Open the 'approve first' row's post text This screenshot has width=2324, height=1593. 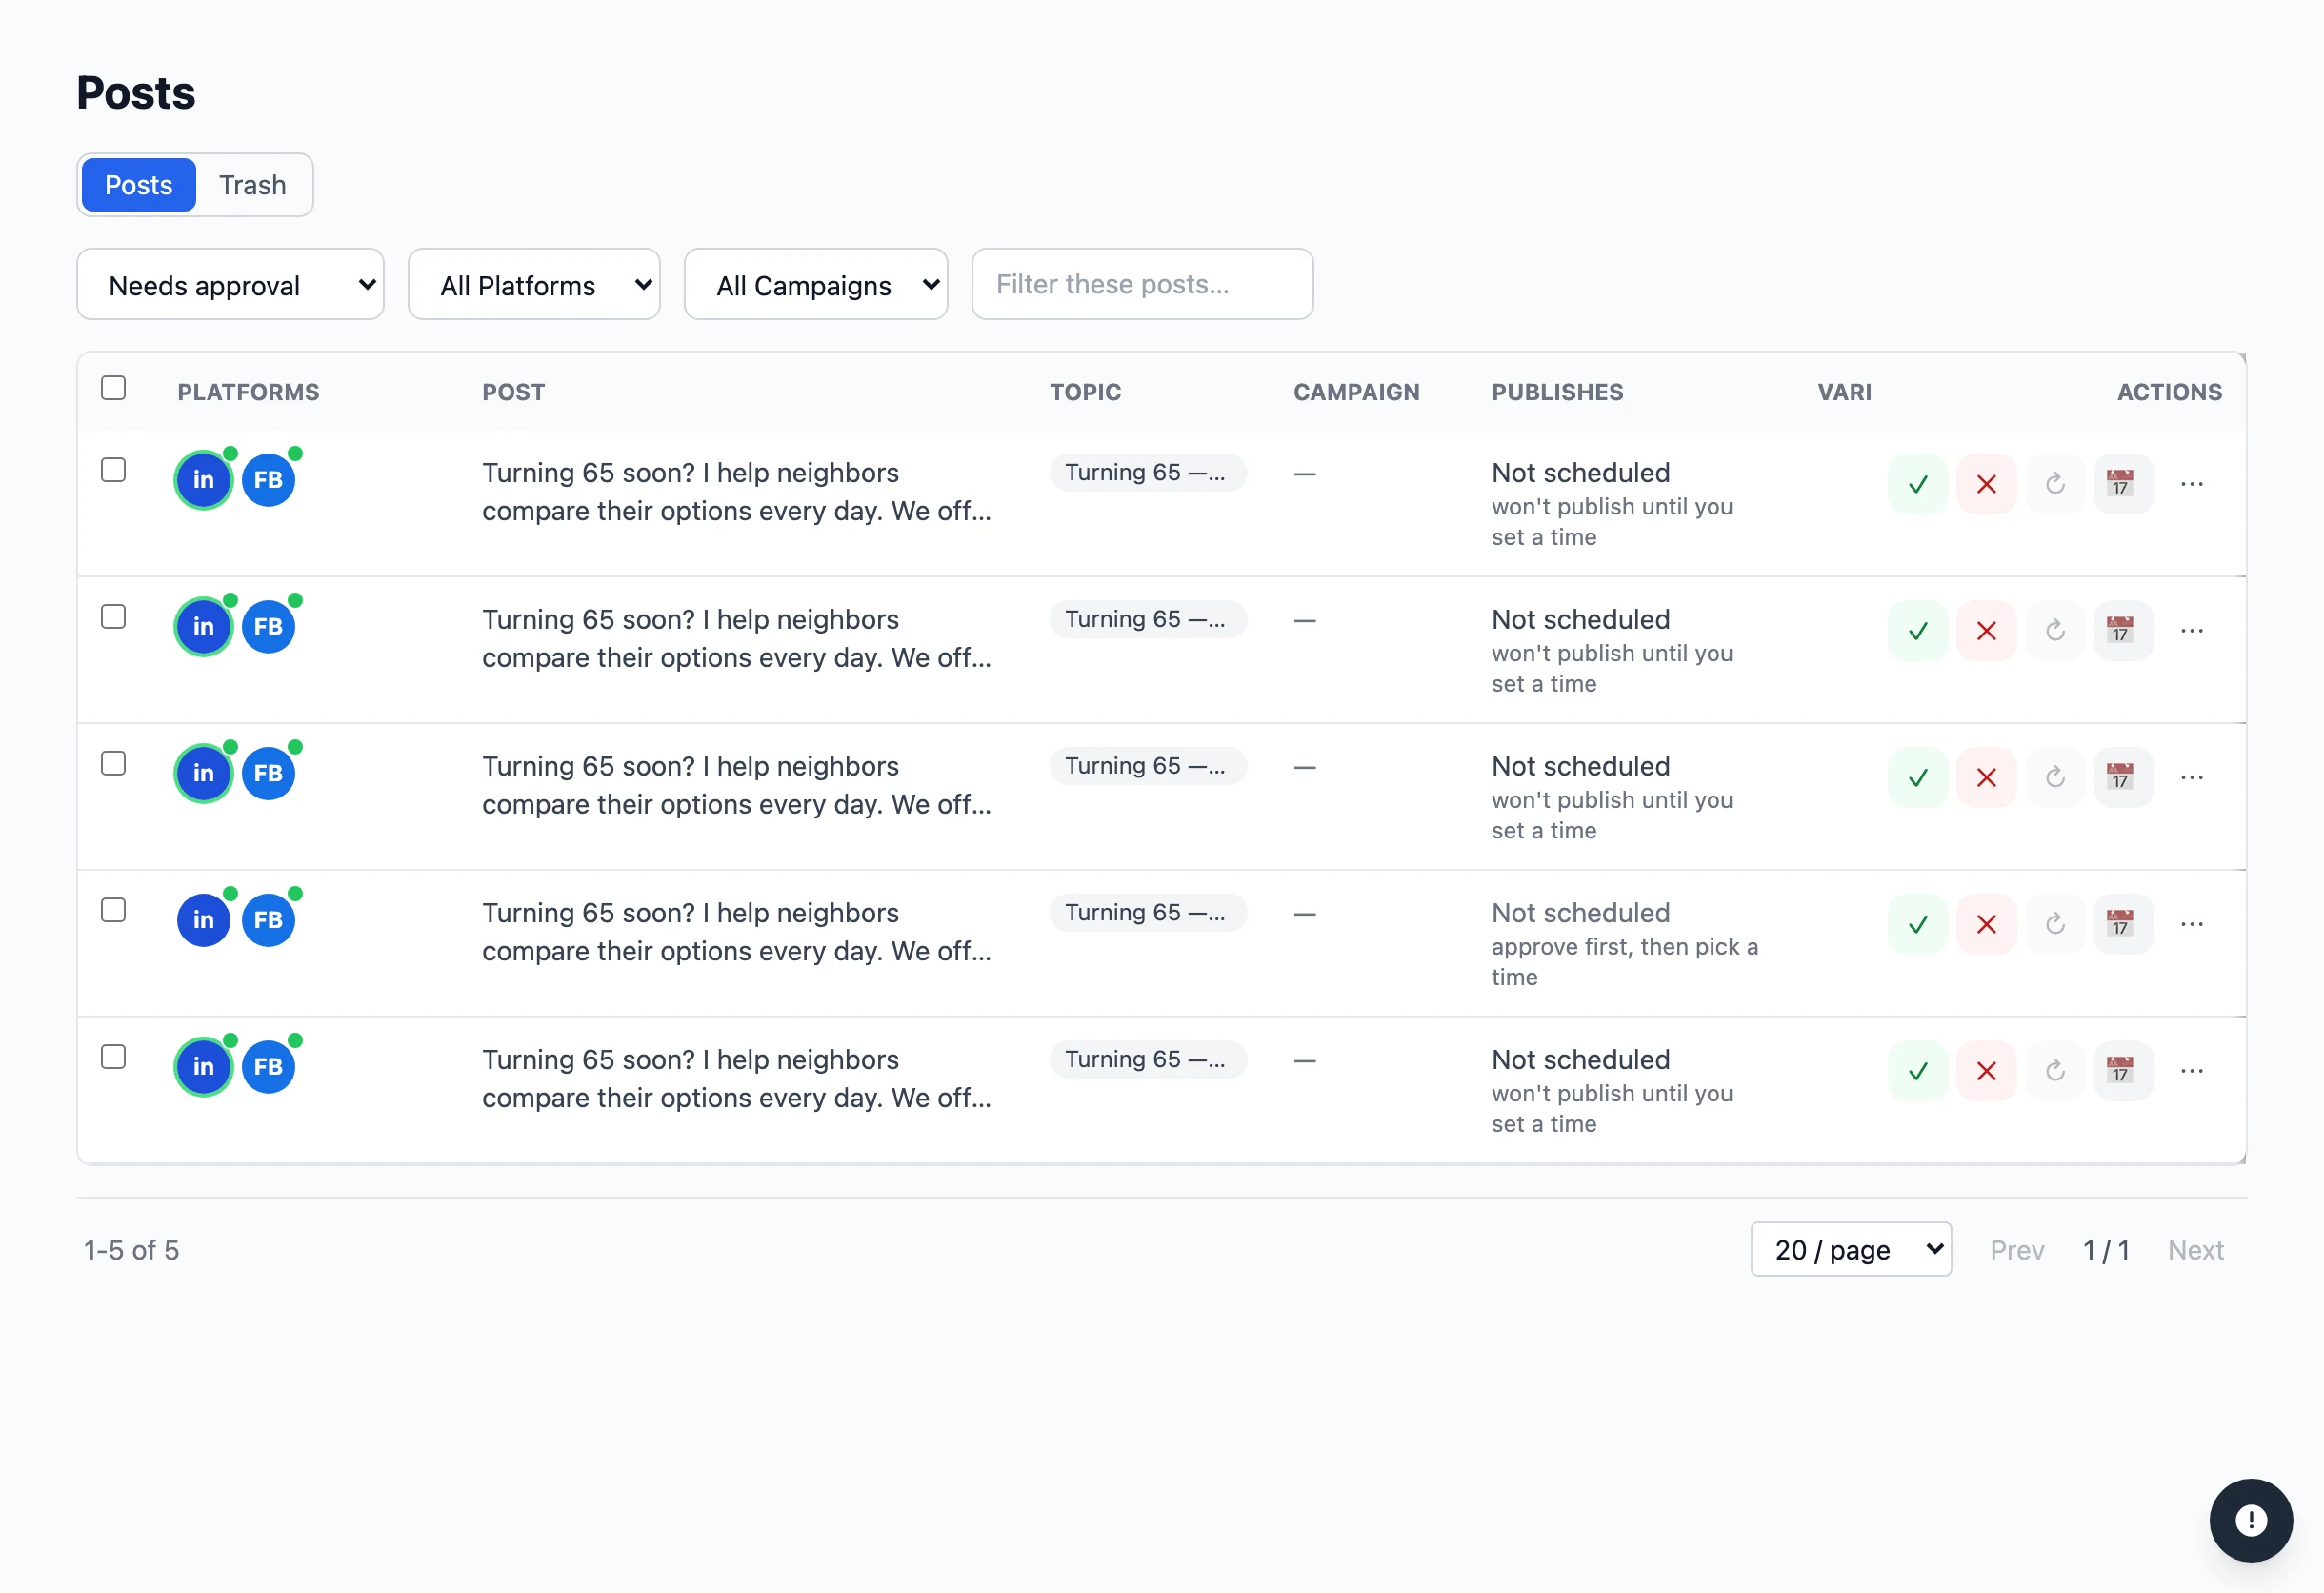click(x=736, y=932)
